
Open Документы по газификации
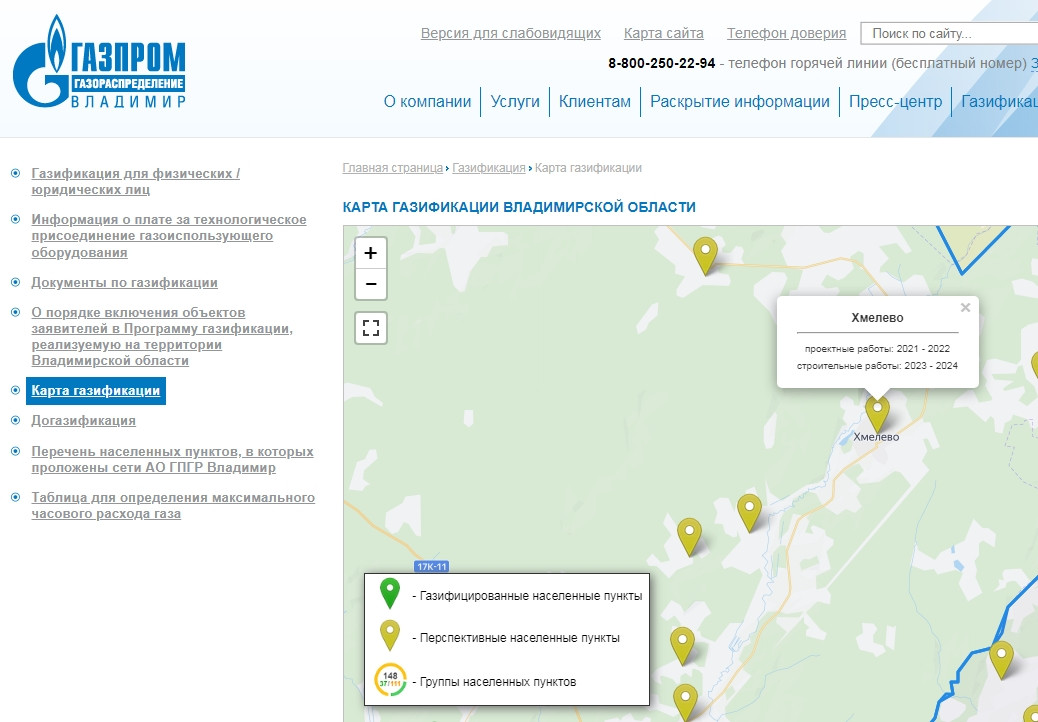tap(124, 283)
